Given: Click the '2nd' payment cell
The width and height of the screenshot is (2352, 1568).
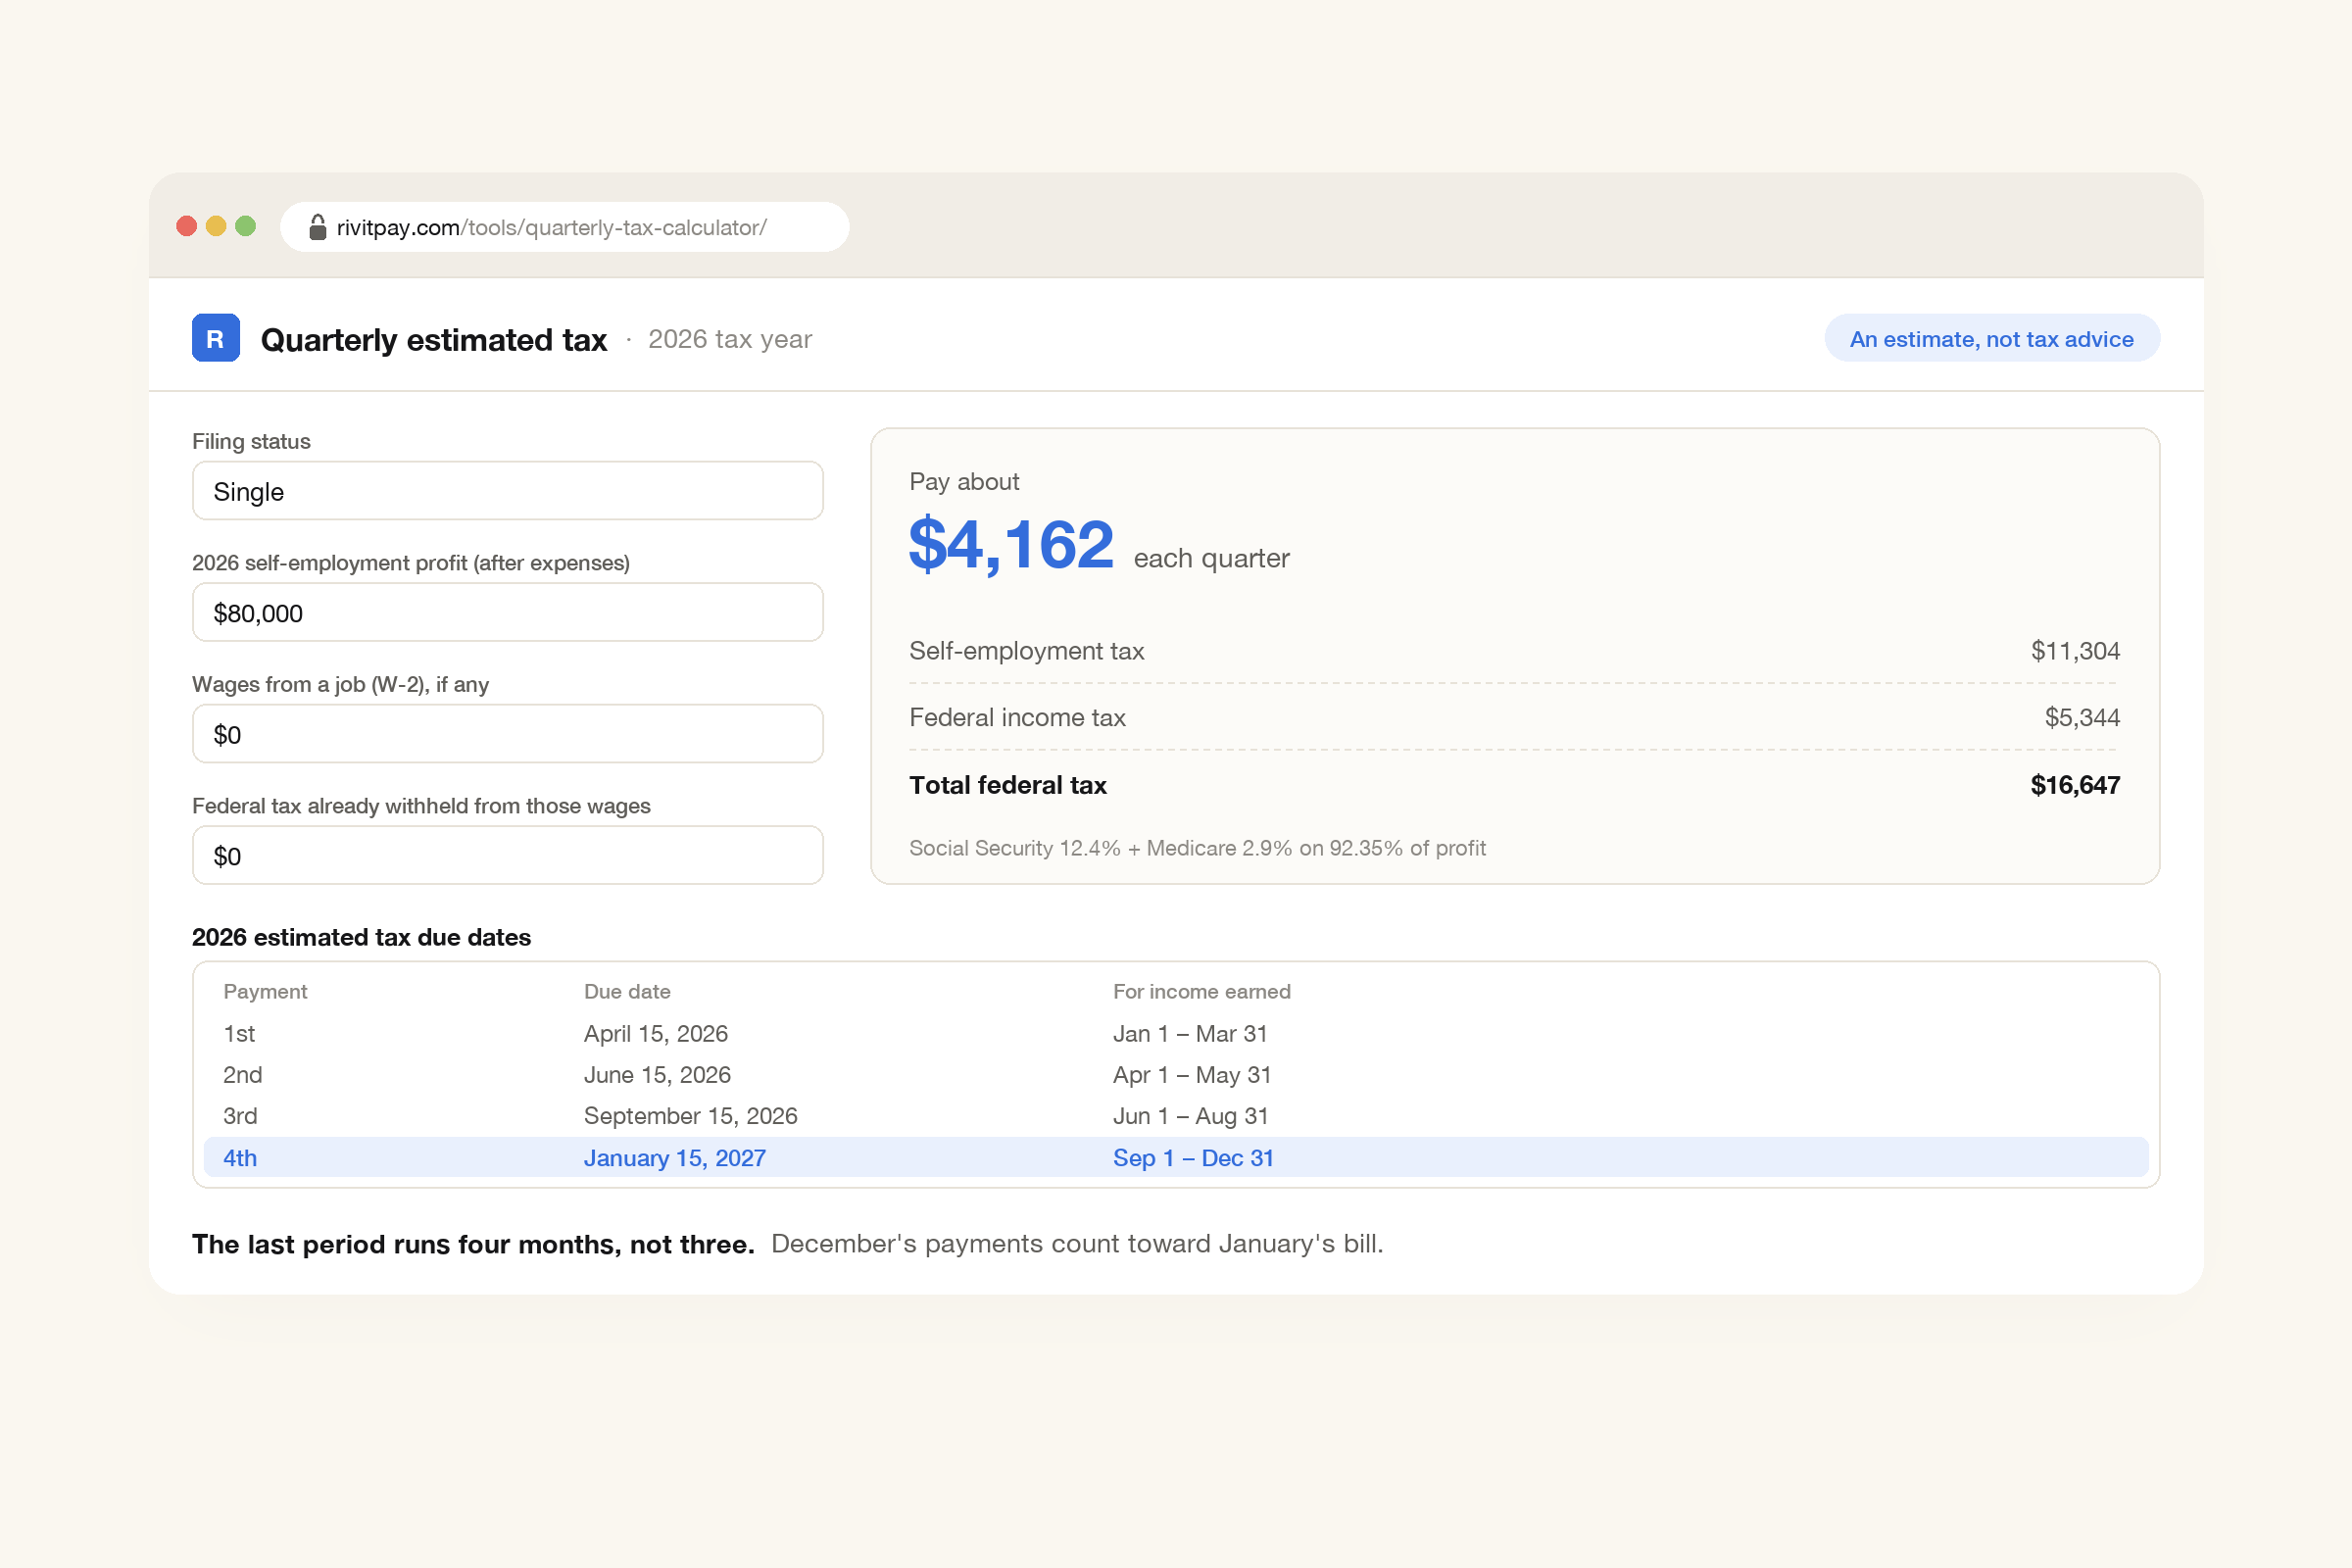Looking at the screenshot, I should 243,1075.
